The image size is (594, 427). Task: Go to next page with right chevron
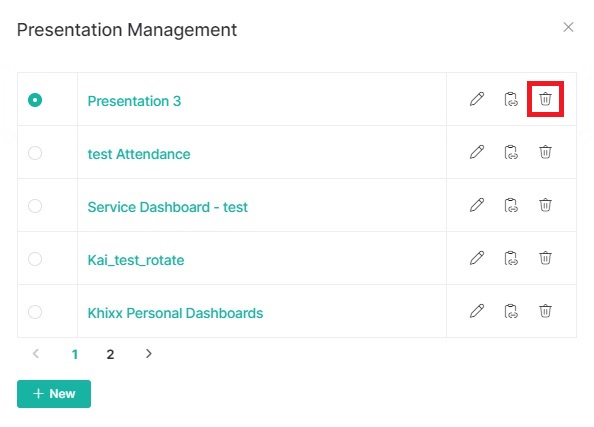tap(148, 353)
